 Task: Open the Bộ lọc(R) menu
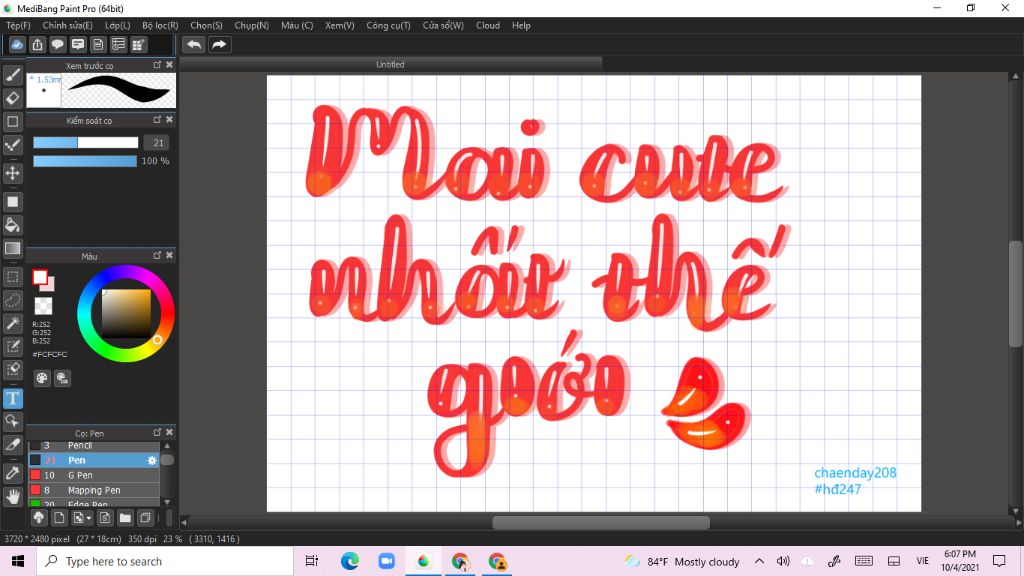click(x=160, y=25)
